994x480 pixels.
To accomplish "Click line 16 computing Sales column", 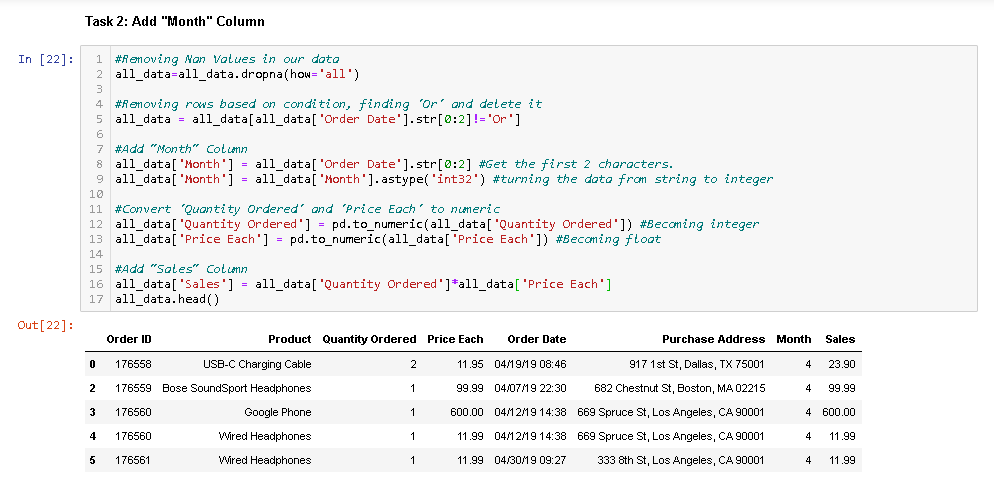I will (363, 284).
